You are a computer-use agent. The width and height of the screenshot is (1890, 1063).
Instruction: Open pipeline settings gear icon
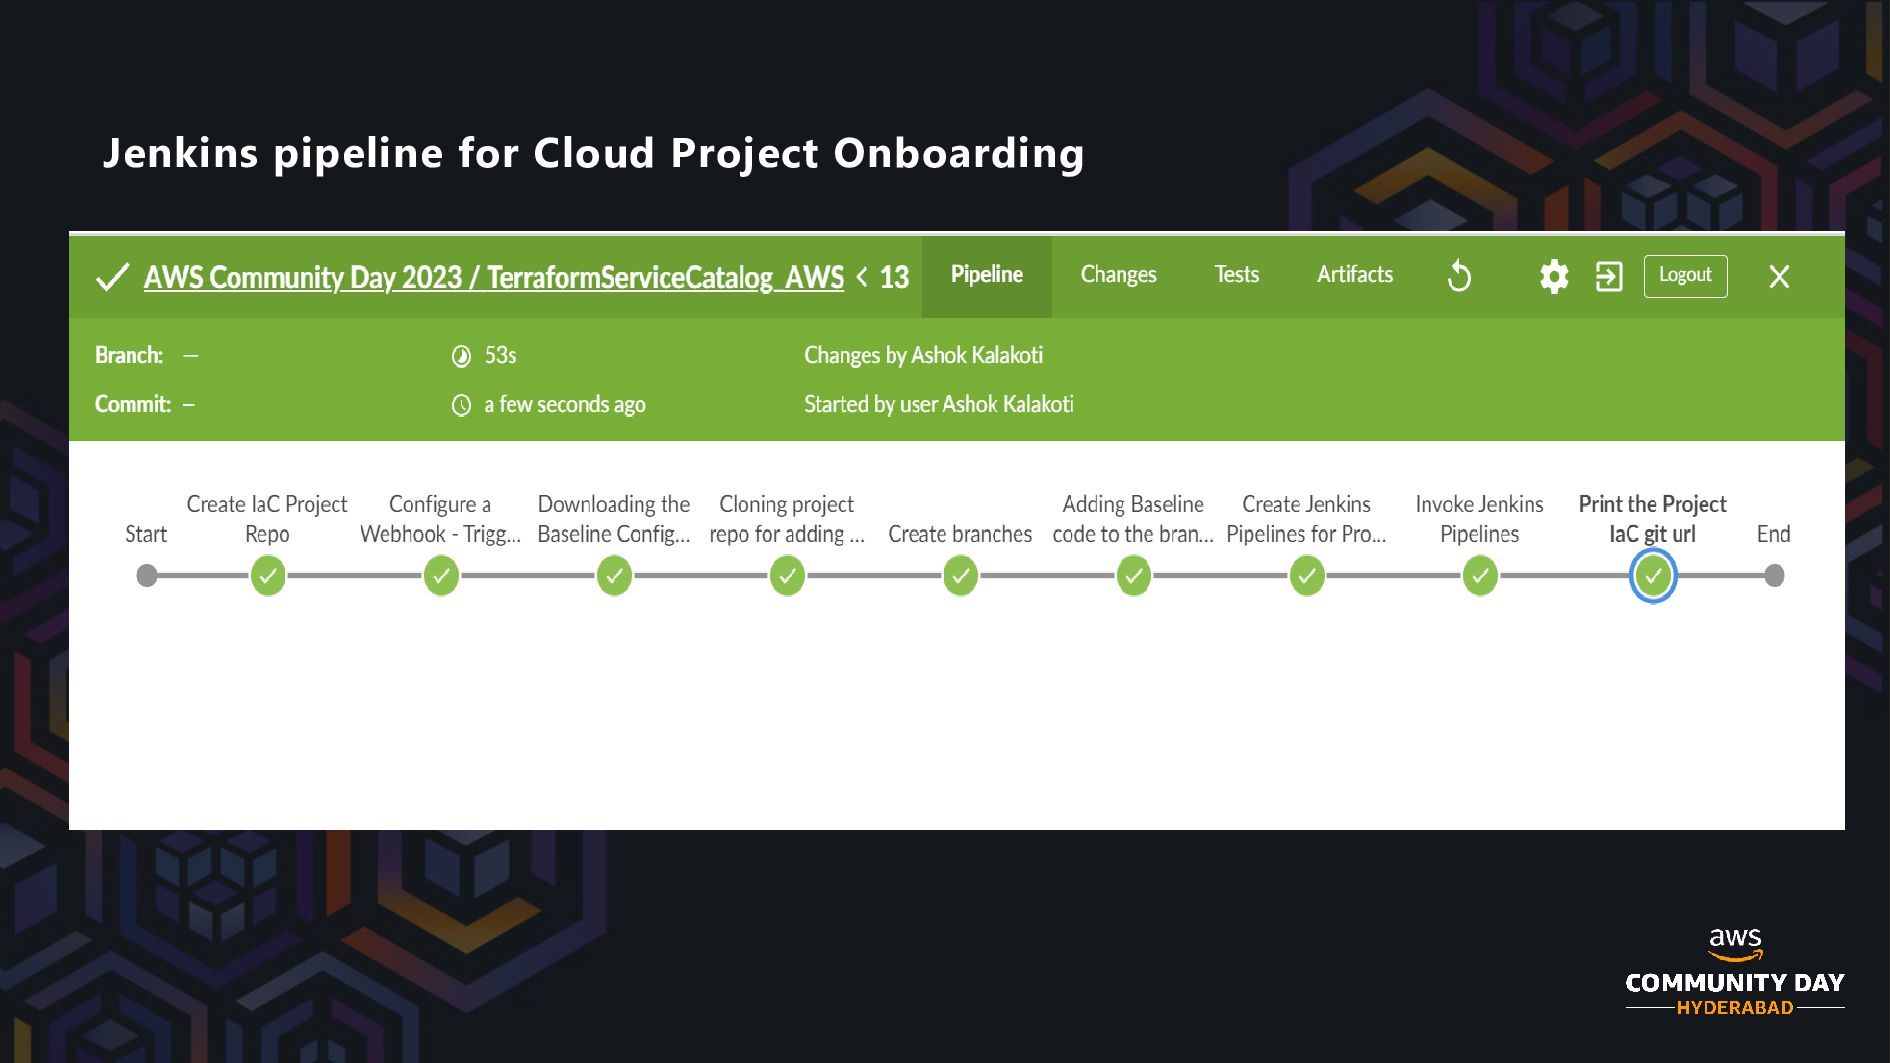[1553, 276]
